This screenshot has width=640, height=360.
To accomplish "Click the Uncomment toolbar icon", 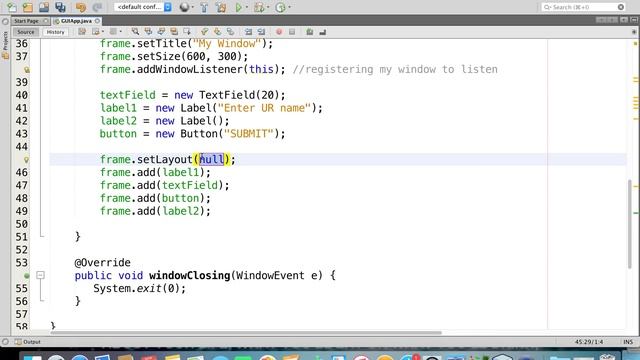I will [322, 32].
